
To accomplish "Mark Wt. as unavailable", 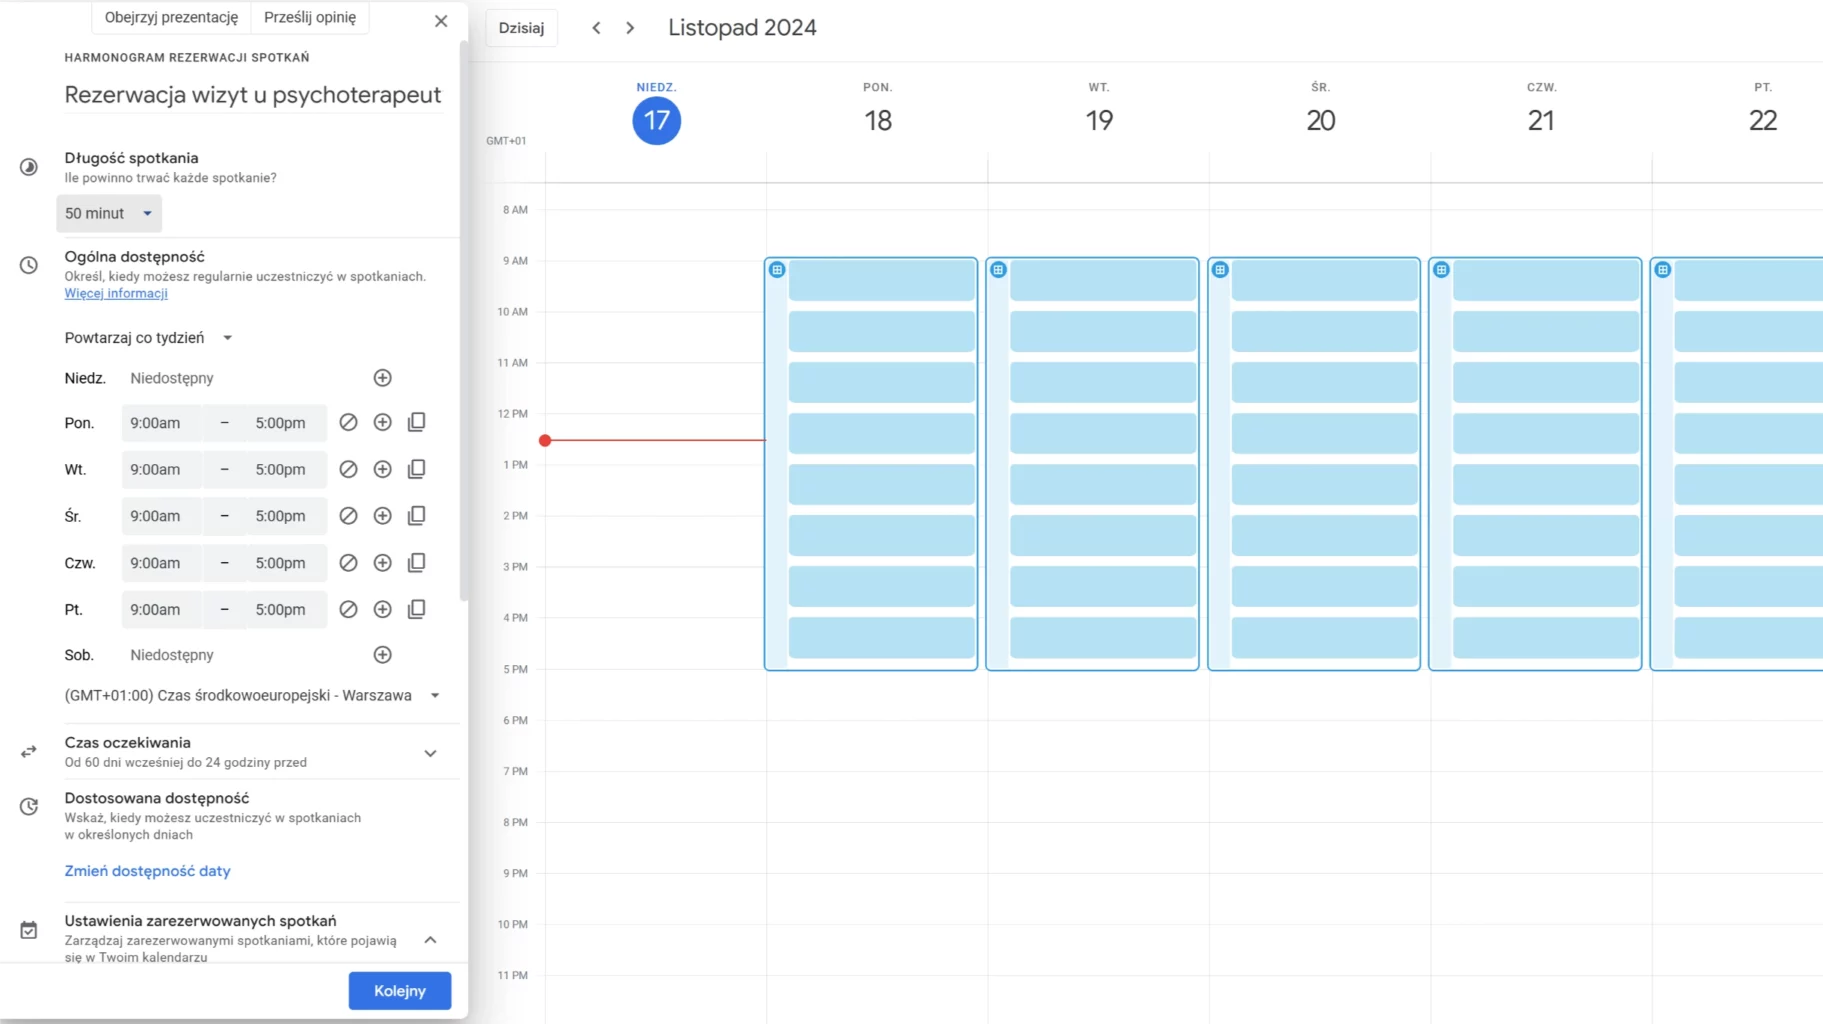I will pos(348,469).
